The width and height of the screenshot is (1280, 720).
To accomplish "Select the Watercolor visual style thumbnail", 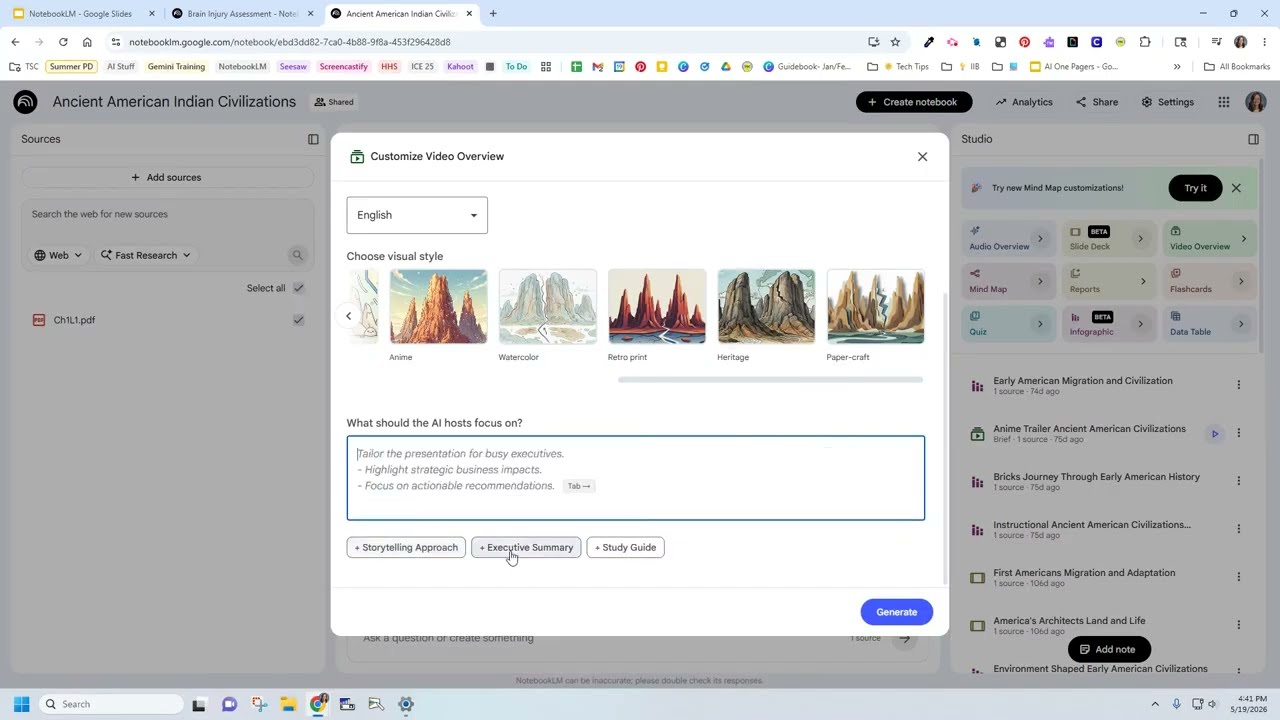I will (x=548, y=307).
